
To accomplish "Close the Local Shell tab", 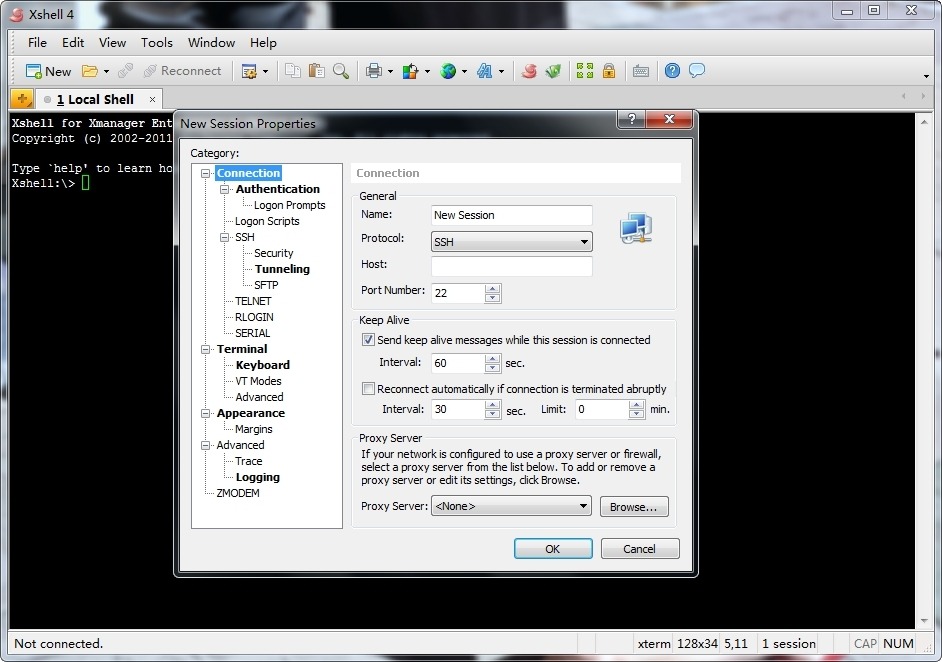I will pos(153,100).
